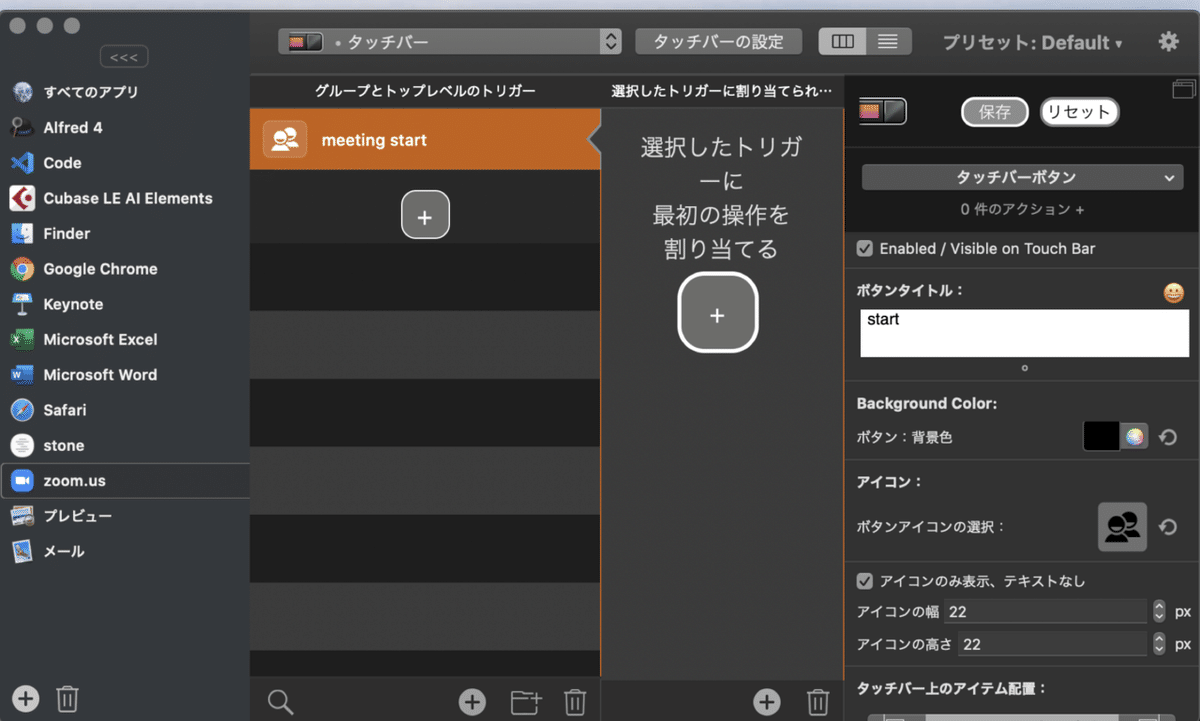Select zoom.us in the app sidebar

pos(80,480)
